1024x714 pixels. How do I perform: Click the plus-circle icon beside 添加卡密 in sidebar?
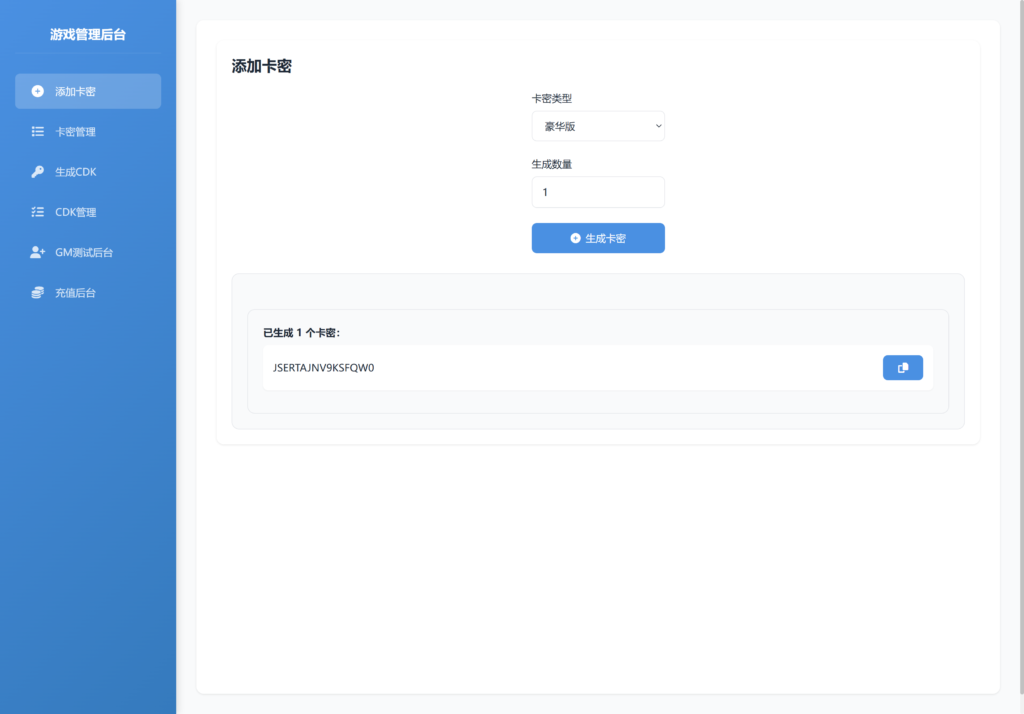(38, 91)
